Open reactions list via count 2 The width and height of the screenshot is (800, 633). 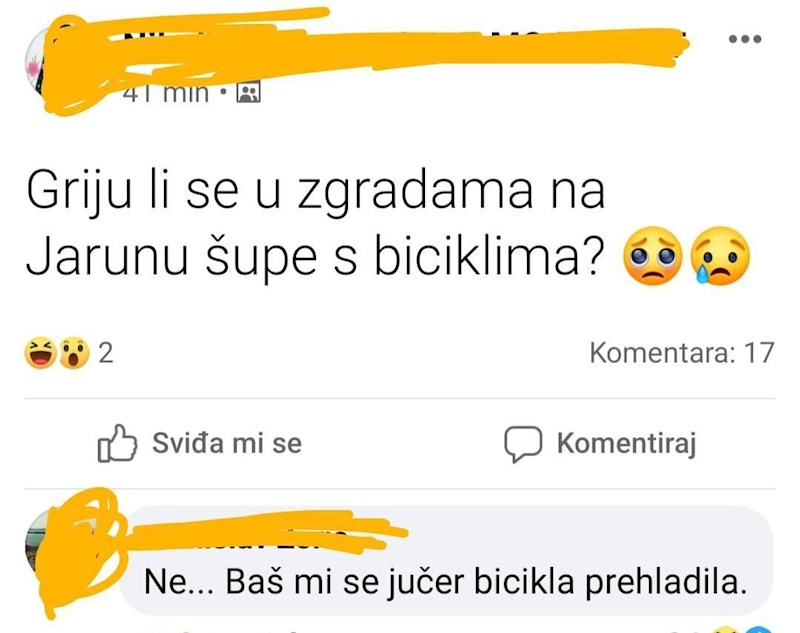click(x=106, y=353)
